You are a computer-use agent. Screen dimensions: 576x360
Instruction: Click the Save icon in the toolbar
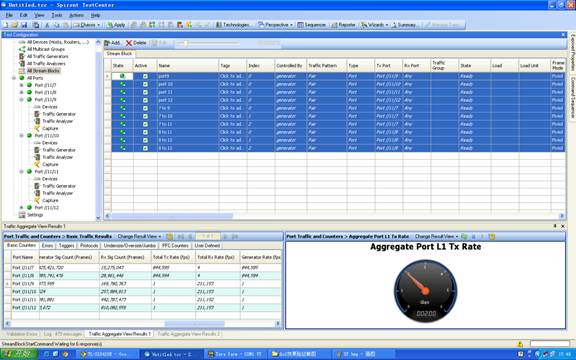(x=24, y=25)
